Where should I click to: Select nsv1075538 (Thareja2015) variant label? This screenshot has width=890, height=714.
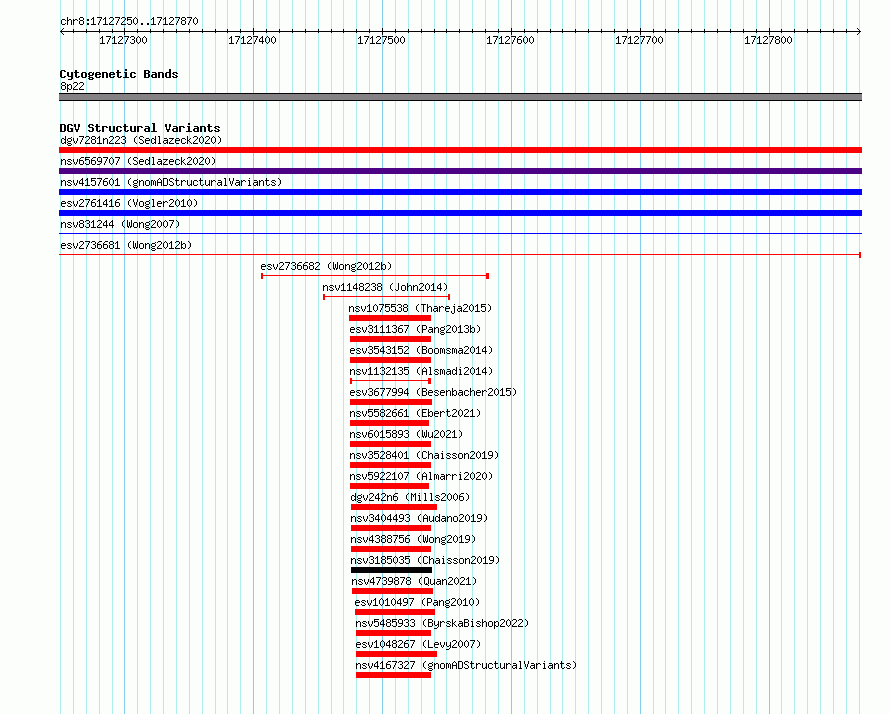[x=420, y=308]
